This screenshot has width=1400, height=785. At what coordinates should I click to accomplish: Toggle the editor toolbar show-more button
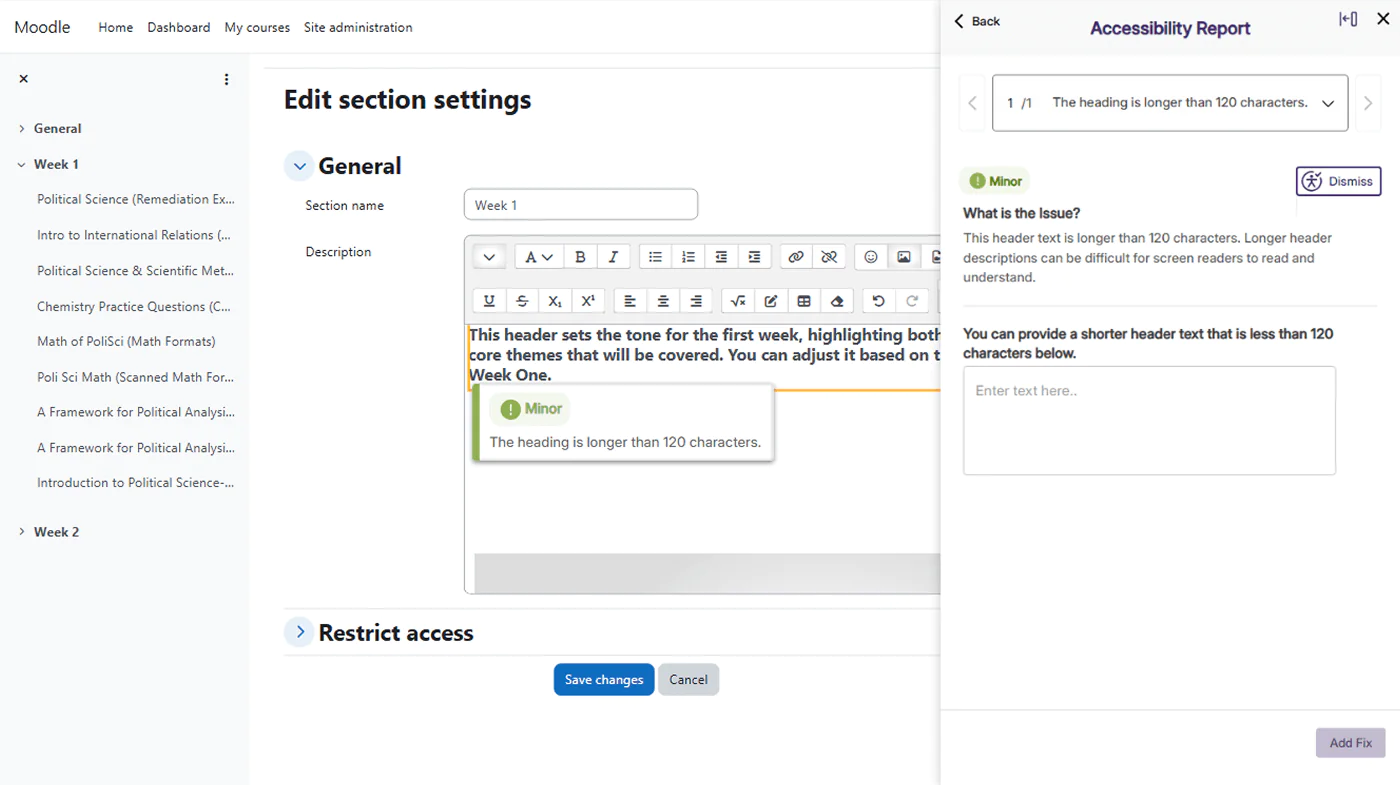489,257
